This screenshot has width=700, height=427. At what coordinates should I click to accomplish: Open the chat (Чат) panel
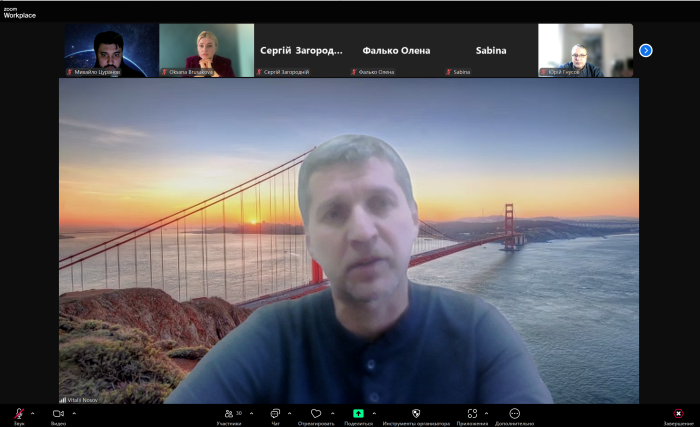(275, 413)
